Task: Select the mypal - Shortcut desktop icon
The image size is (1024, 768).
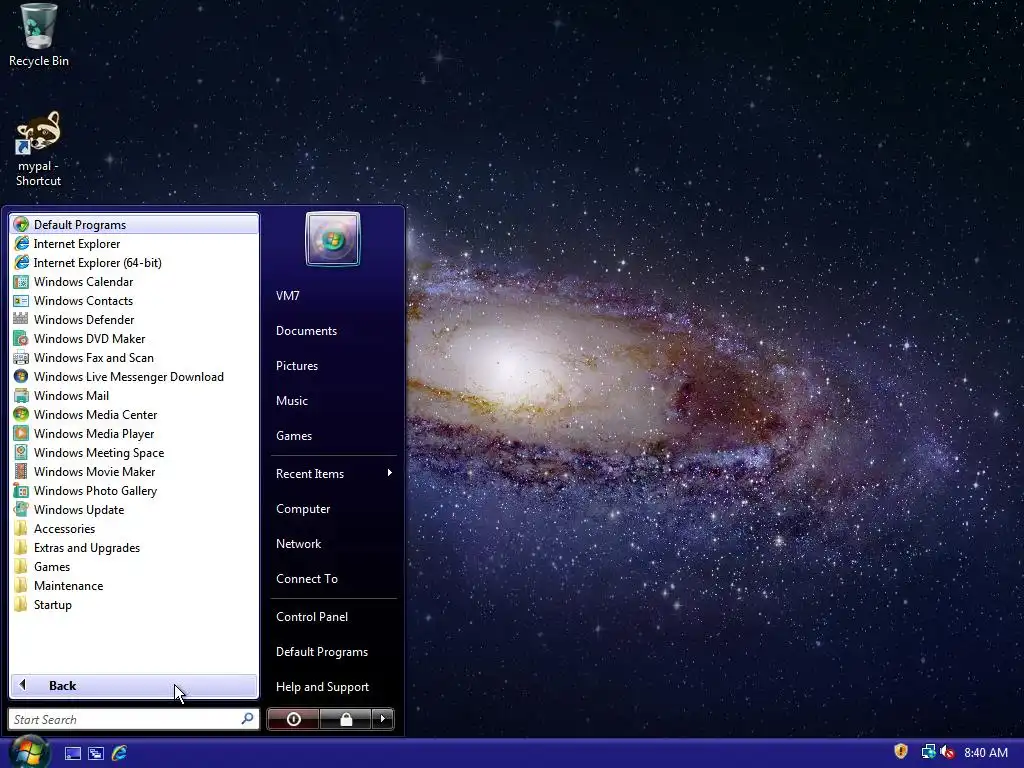Action: tap(39, 150)
